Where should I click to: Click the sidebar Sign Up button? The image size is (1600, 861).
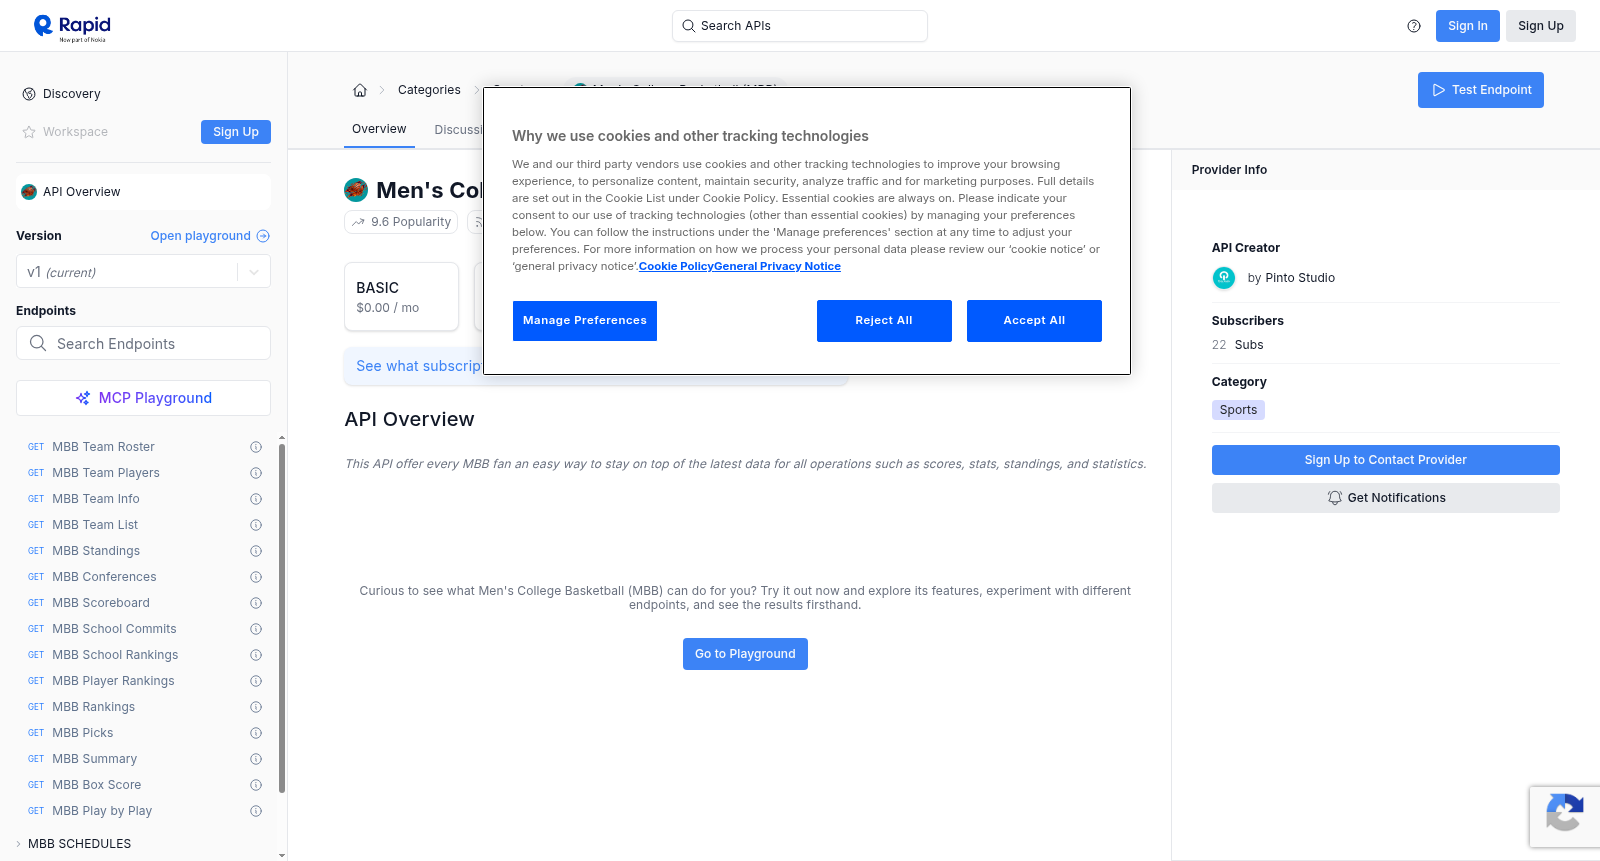[236, 132]
